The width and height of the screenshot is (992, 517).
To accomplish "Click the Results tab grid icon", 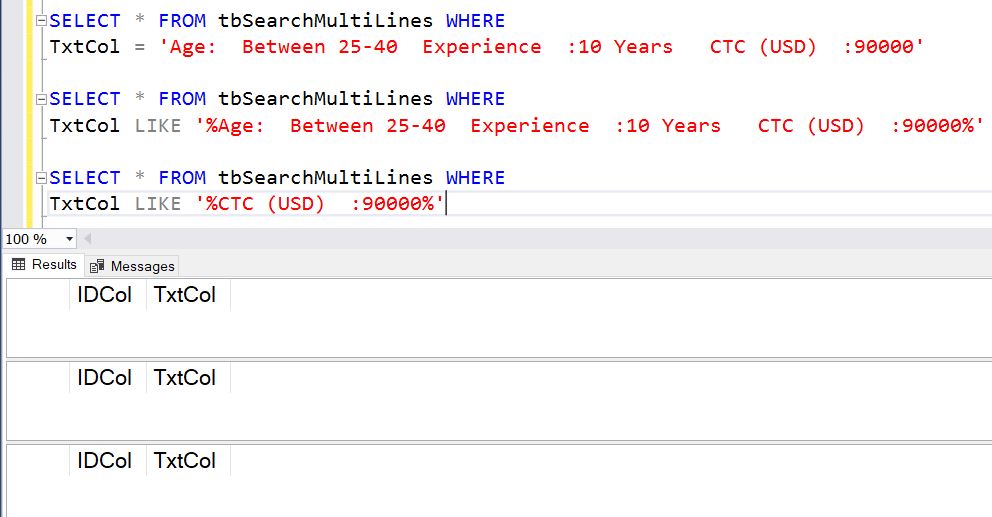I will click(18, 265).
